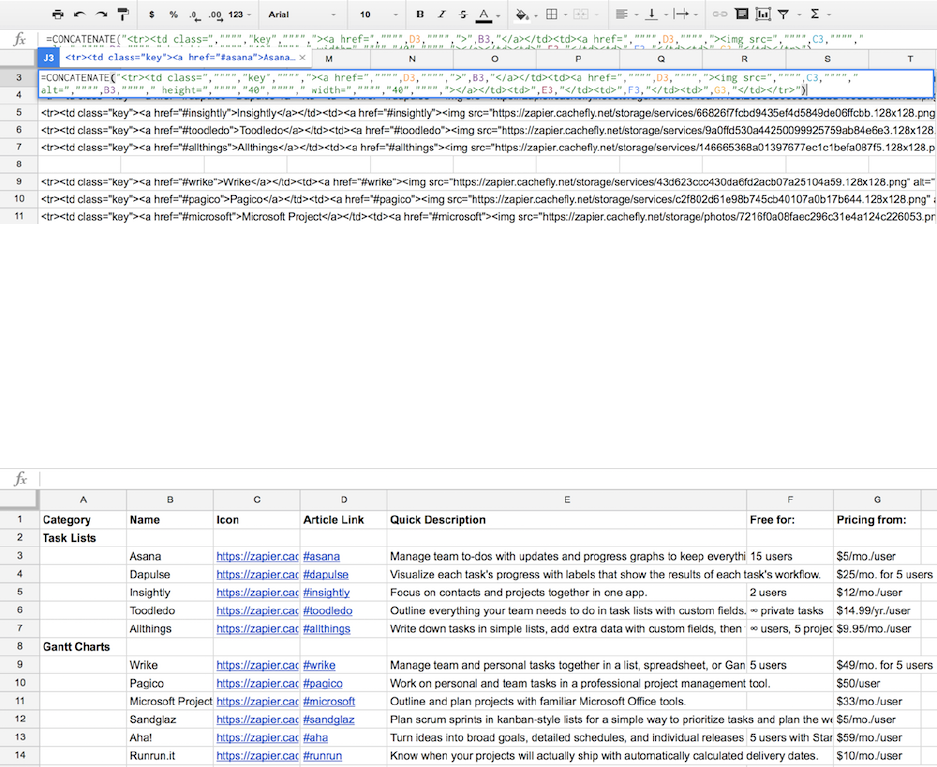Open the fill color picker
The width and height of the screenshot is (937, 767).
coord(525,14)
